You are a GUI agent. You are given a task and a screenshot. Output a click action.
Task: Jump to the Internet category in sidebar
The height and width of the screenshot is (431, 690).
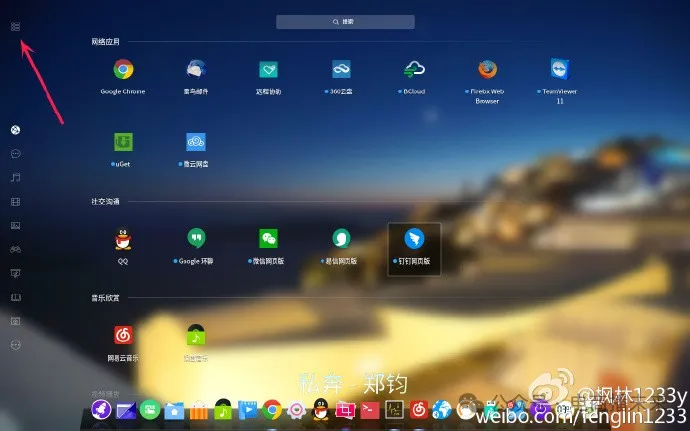click(15, 130)
